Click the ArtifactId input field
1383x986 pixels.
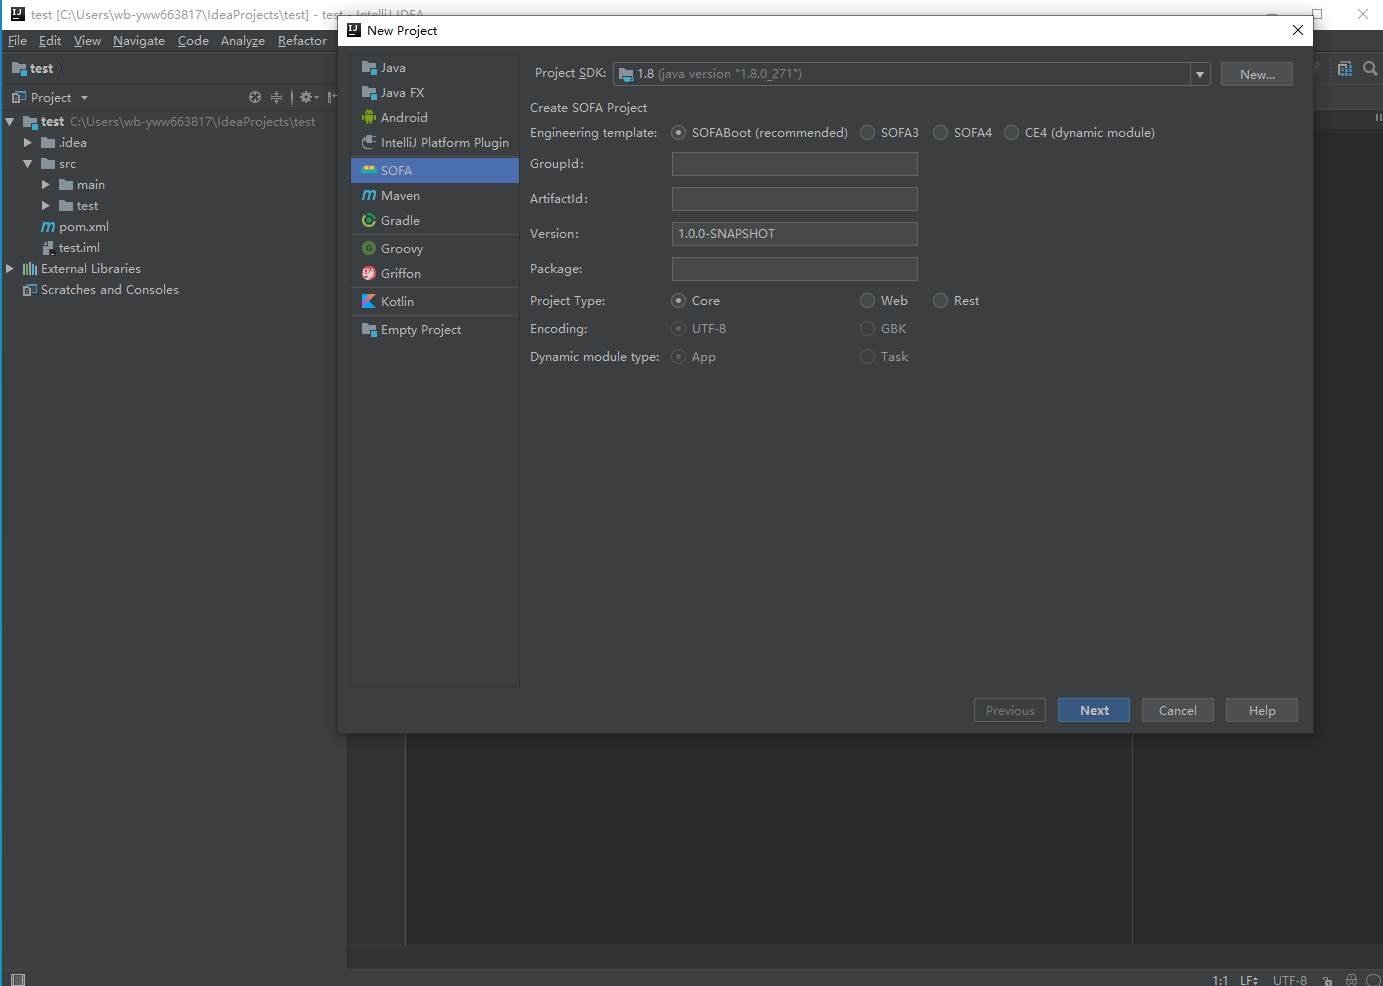pos(795,199)
